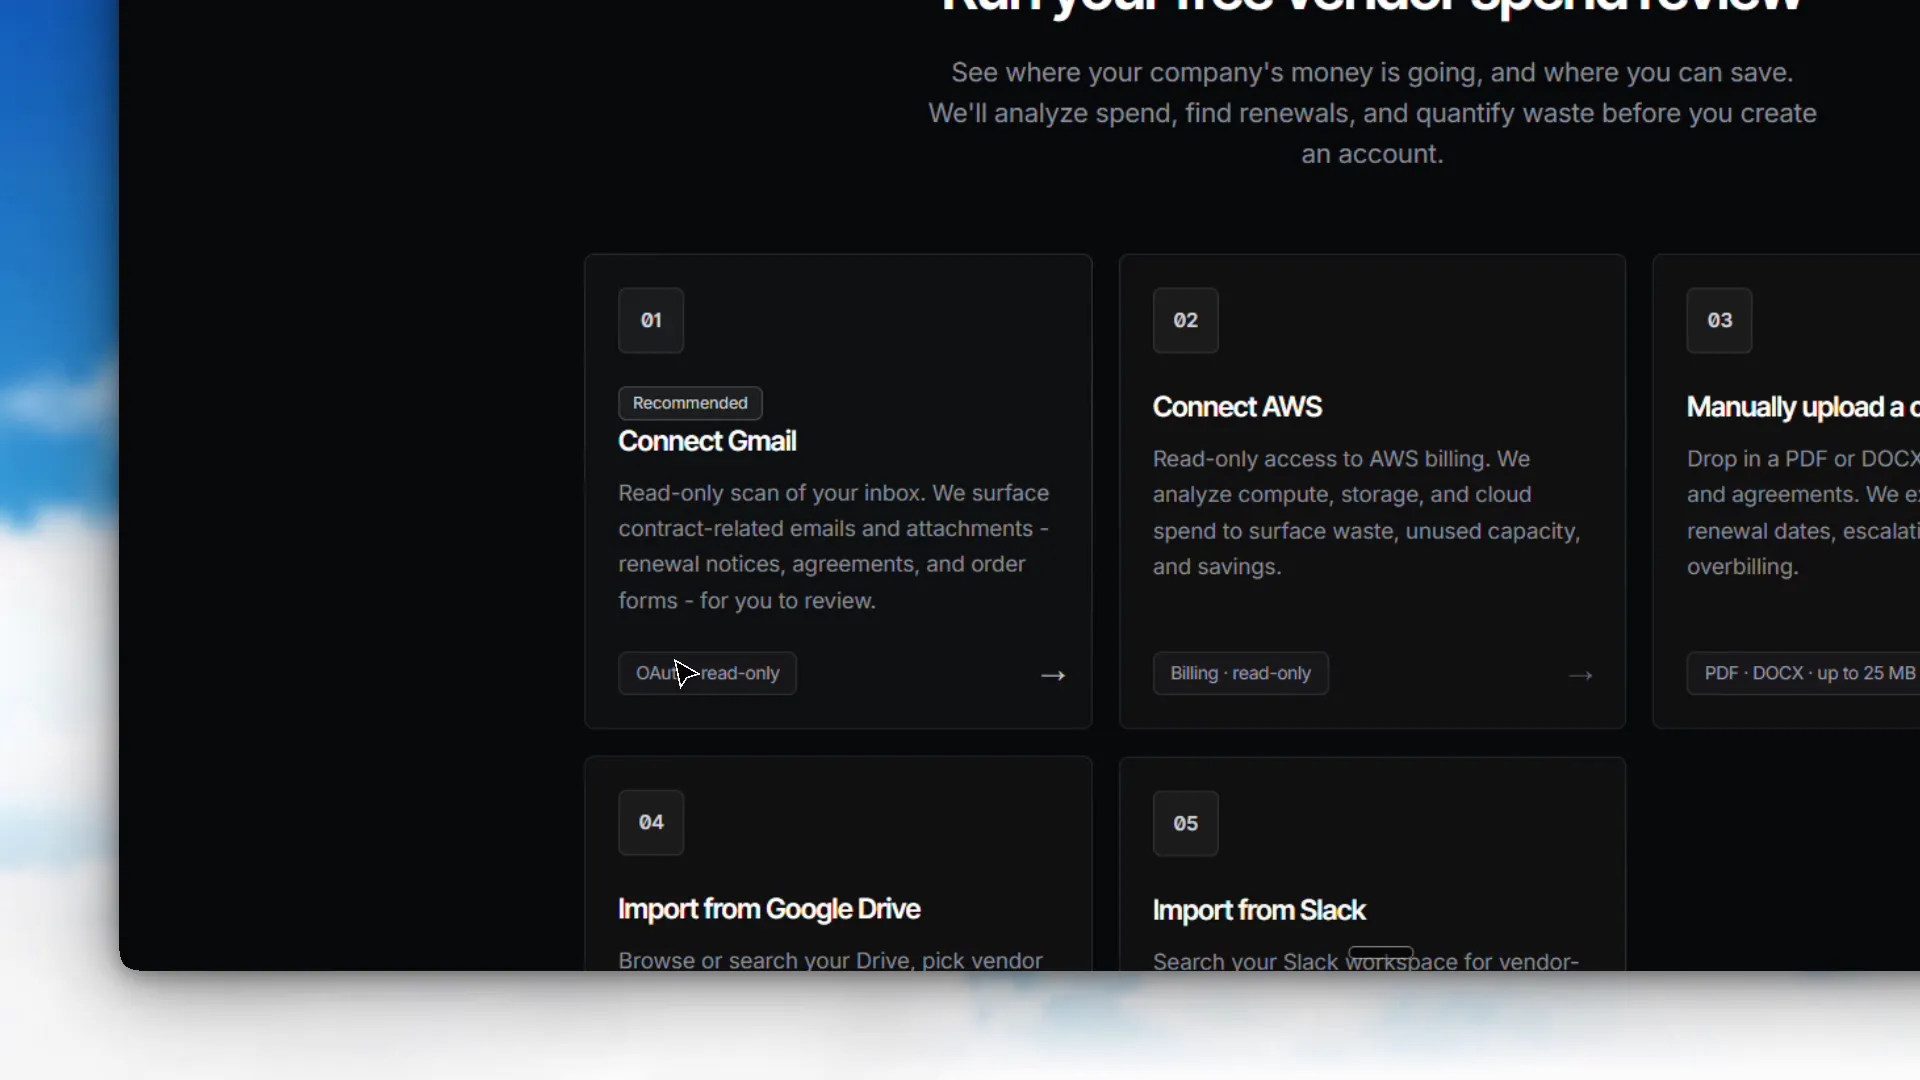Click 'See where your company's money is going' subtitle
The width and height of the screenshot is (1920, 1080).
1372,113
